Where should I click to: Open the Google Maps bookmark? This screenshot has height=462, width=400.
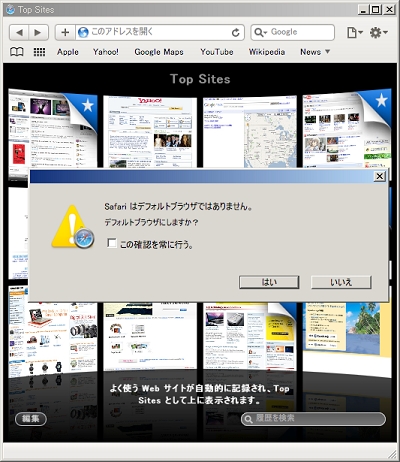[x=159, y=52]
